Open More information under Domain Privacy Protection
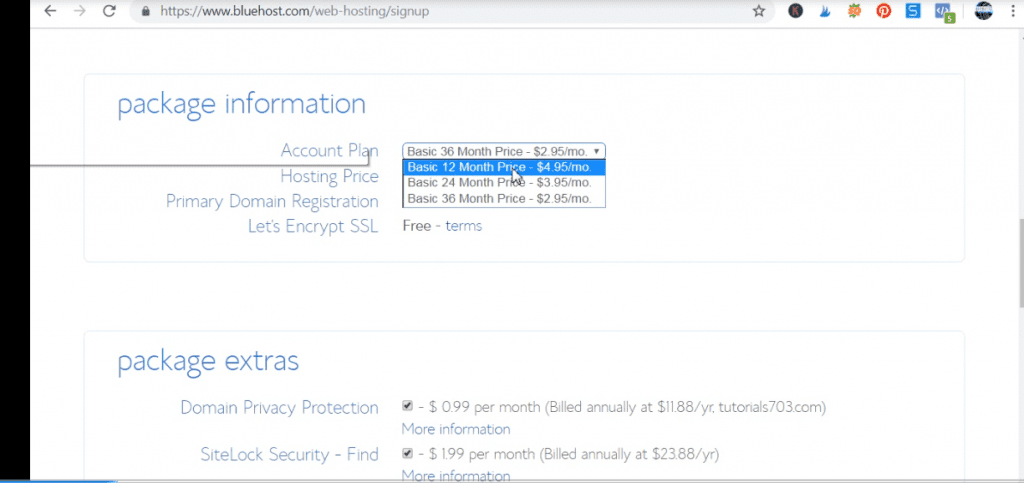The width and height of the screenshot is (1024, 483). coord(455,429)
